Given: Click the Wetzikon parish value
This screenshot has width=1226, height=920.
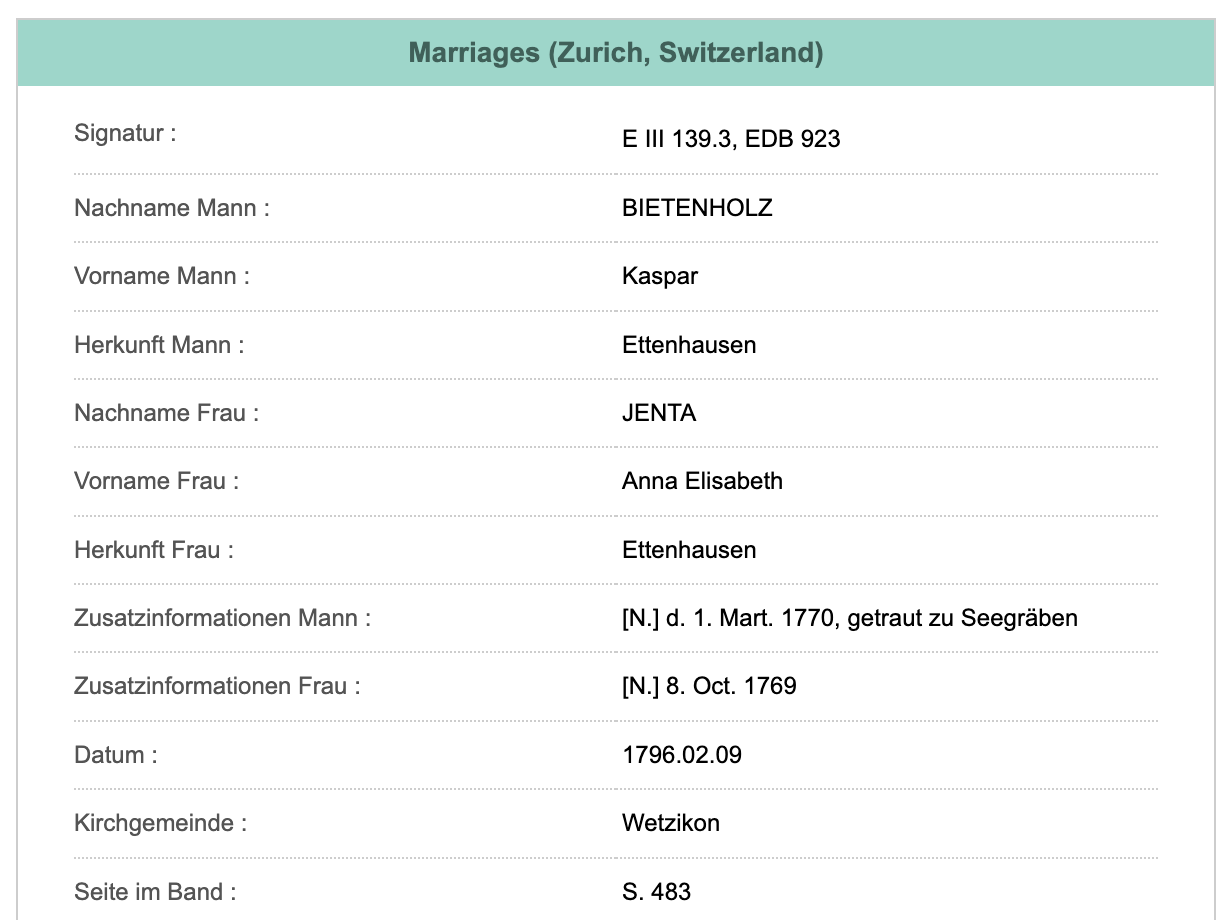Looking at the screenshot, I should tap(670, 823).
